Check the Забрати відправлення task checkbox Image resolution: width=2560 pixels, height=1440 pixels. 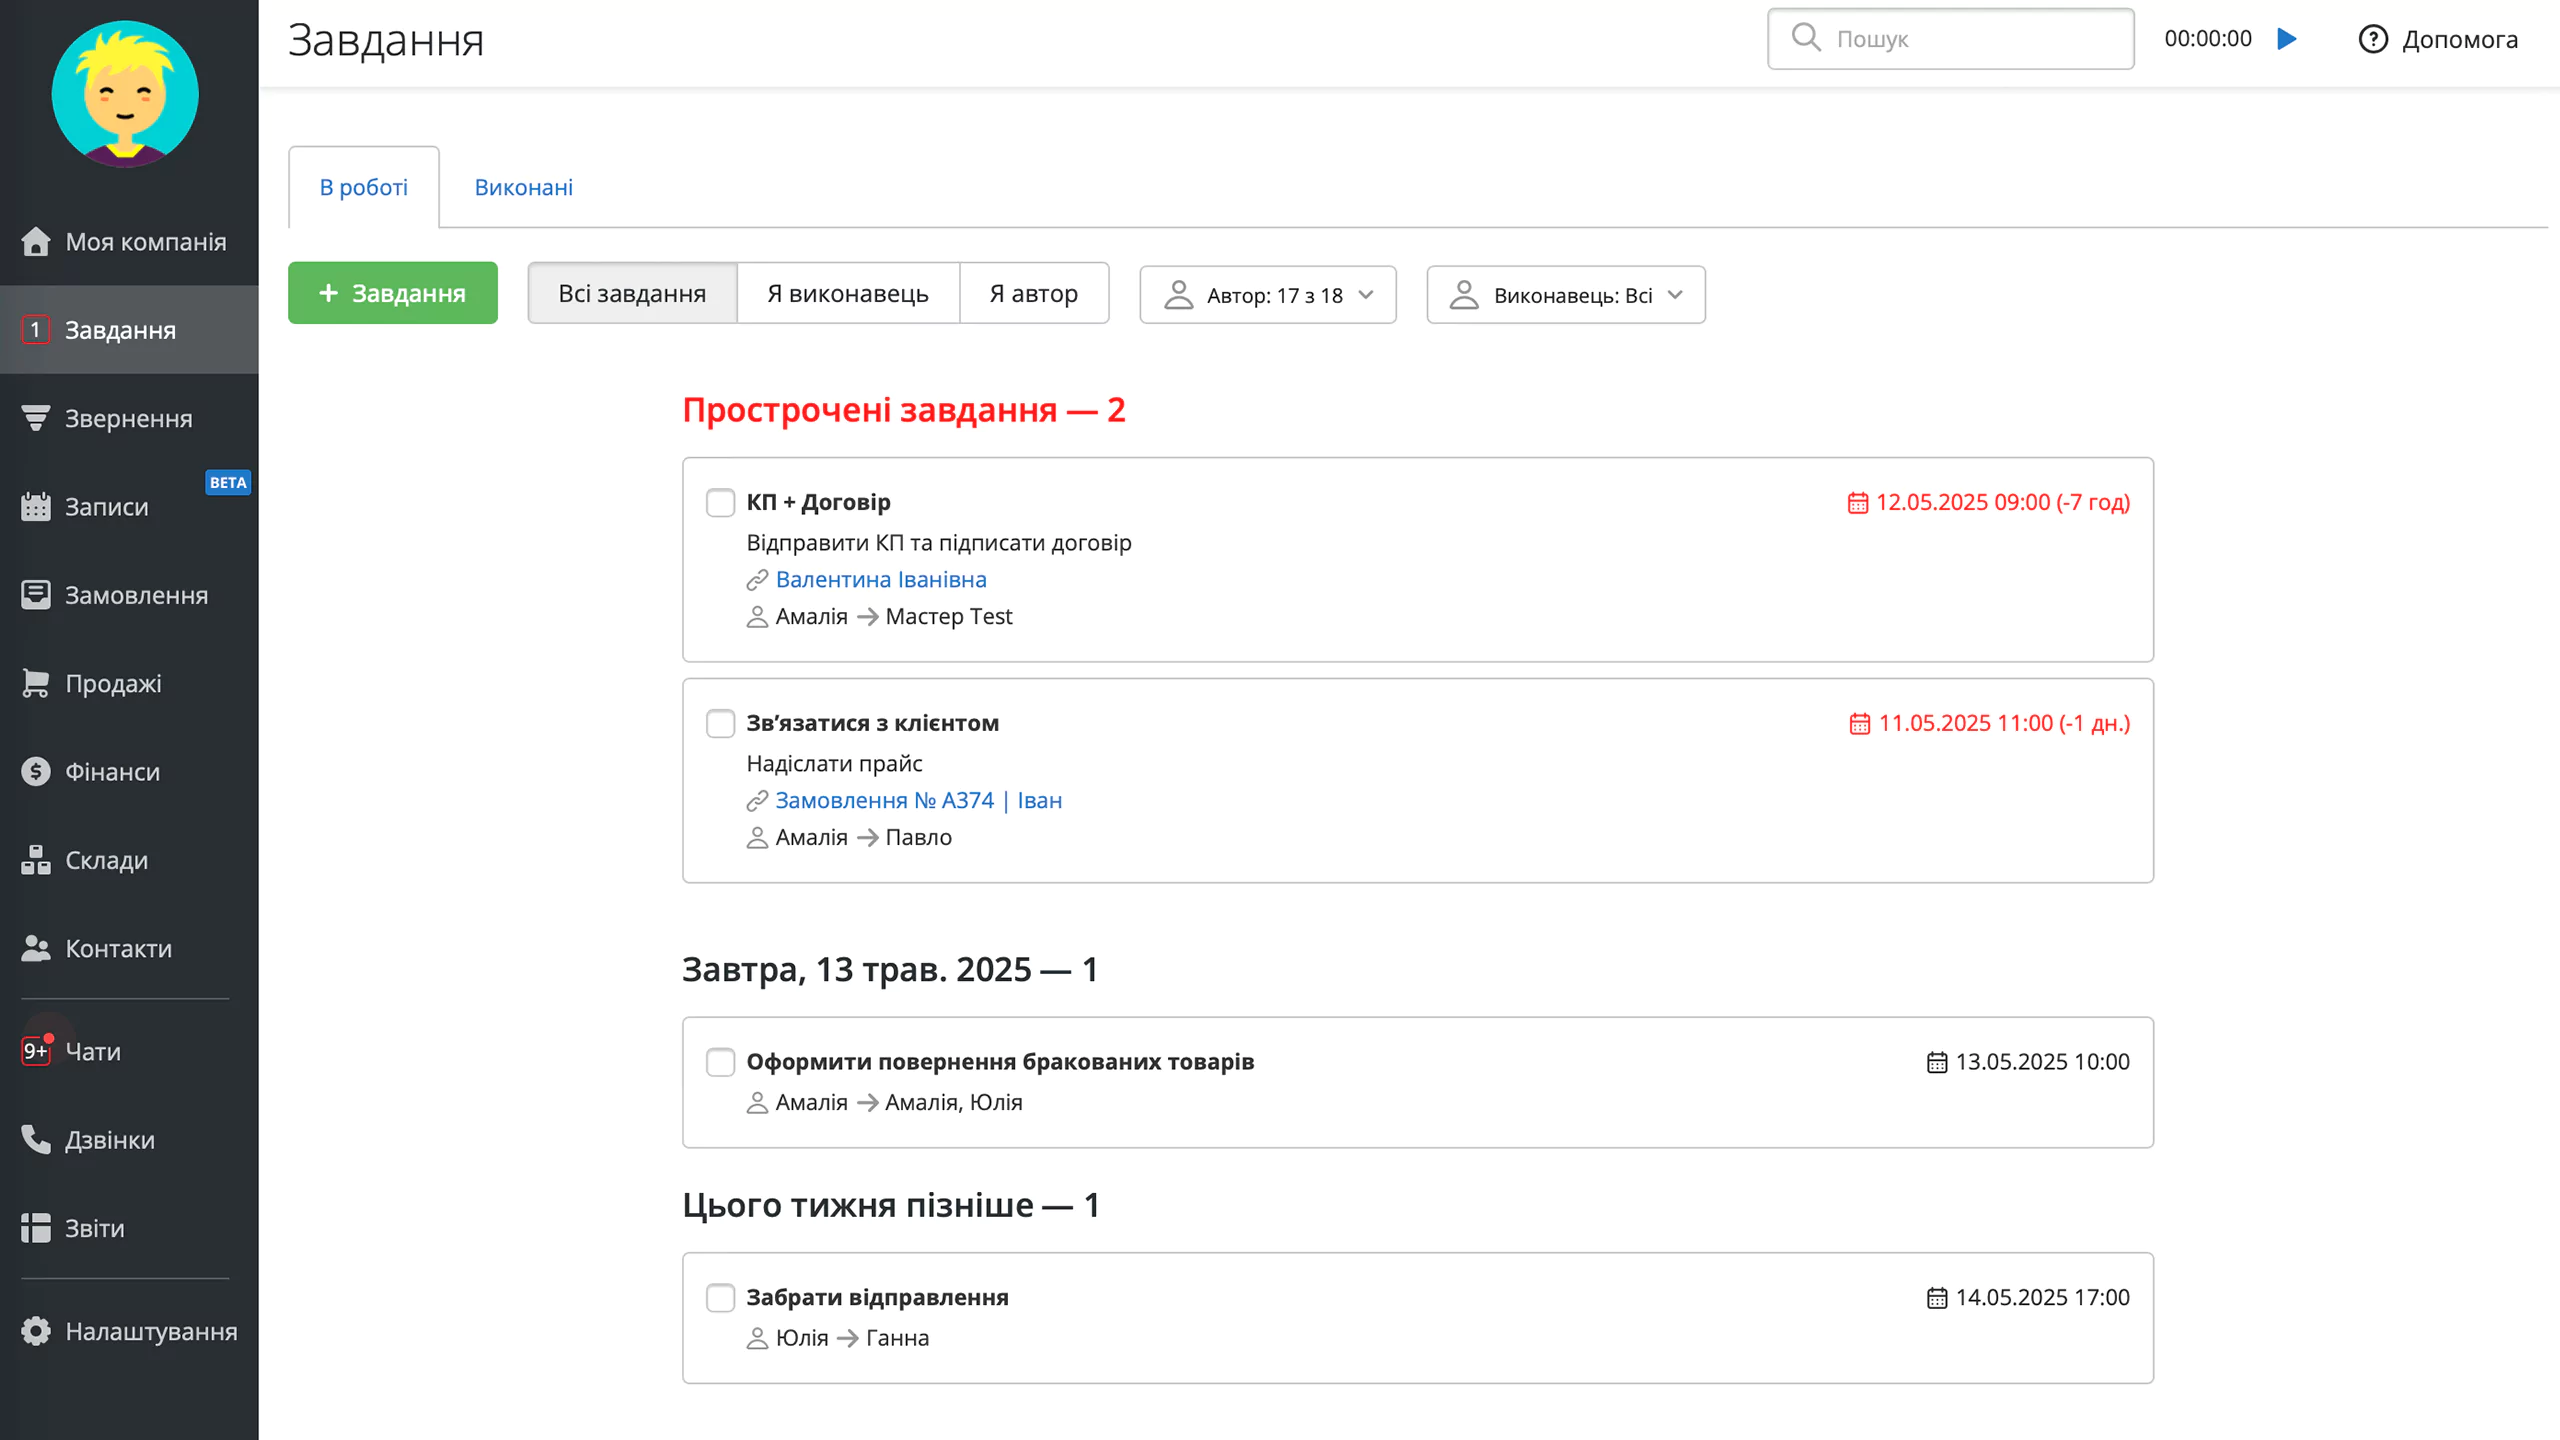point(720,1298)
